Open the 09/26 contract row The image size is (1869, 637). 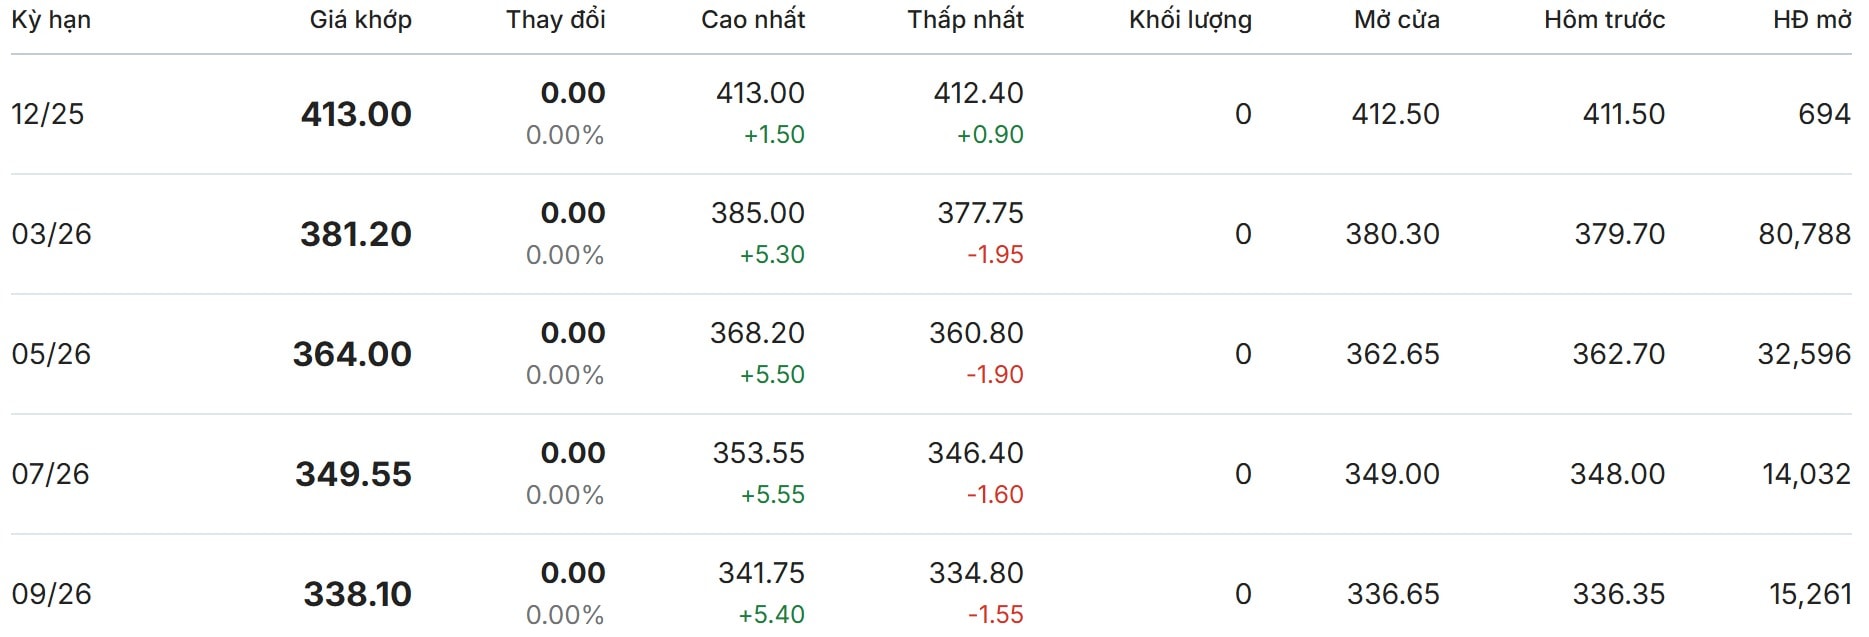pos(51,594)
